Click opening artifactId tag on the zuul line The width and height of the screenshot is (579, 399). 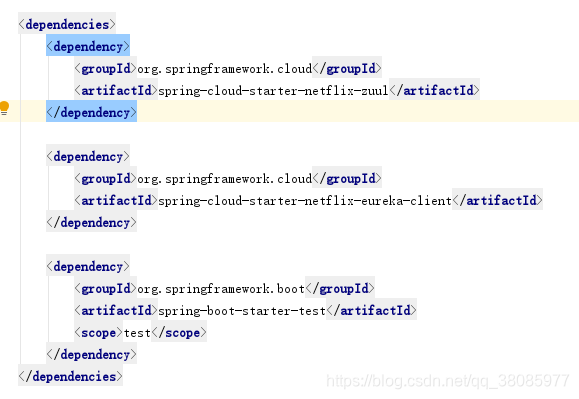click(x=116, y=90)
